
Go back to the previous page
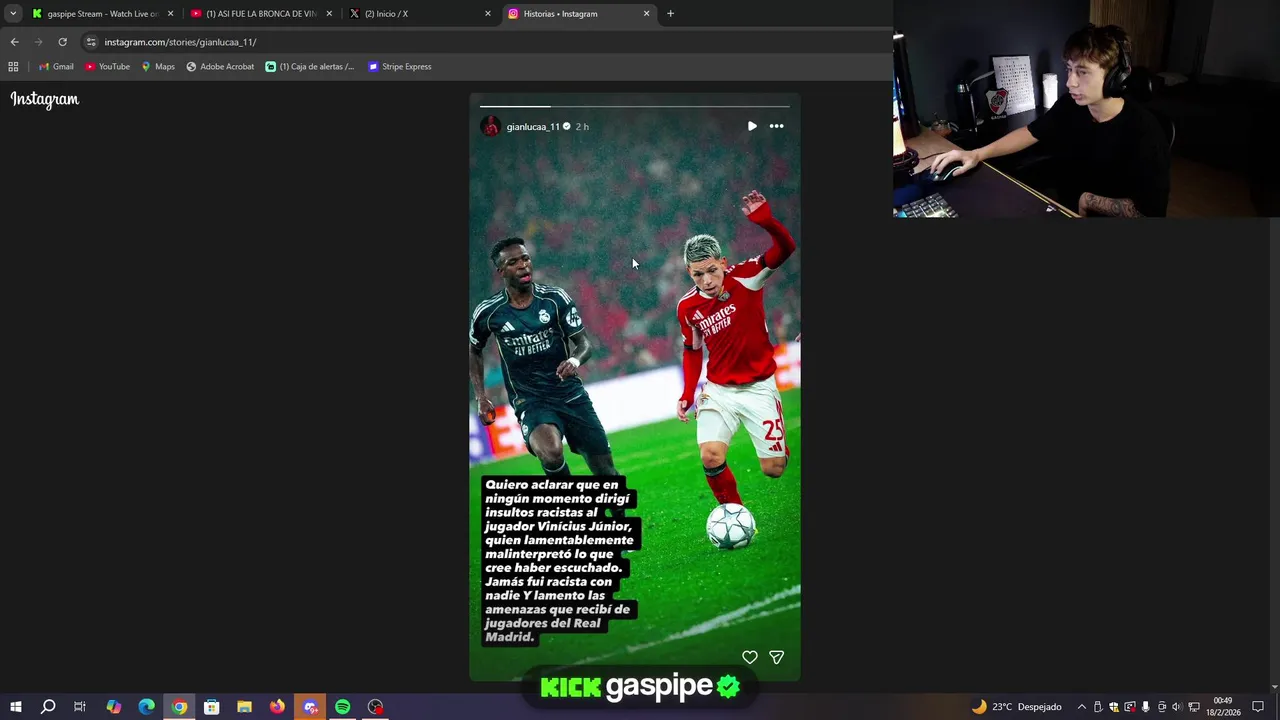14,42
